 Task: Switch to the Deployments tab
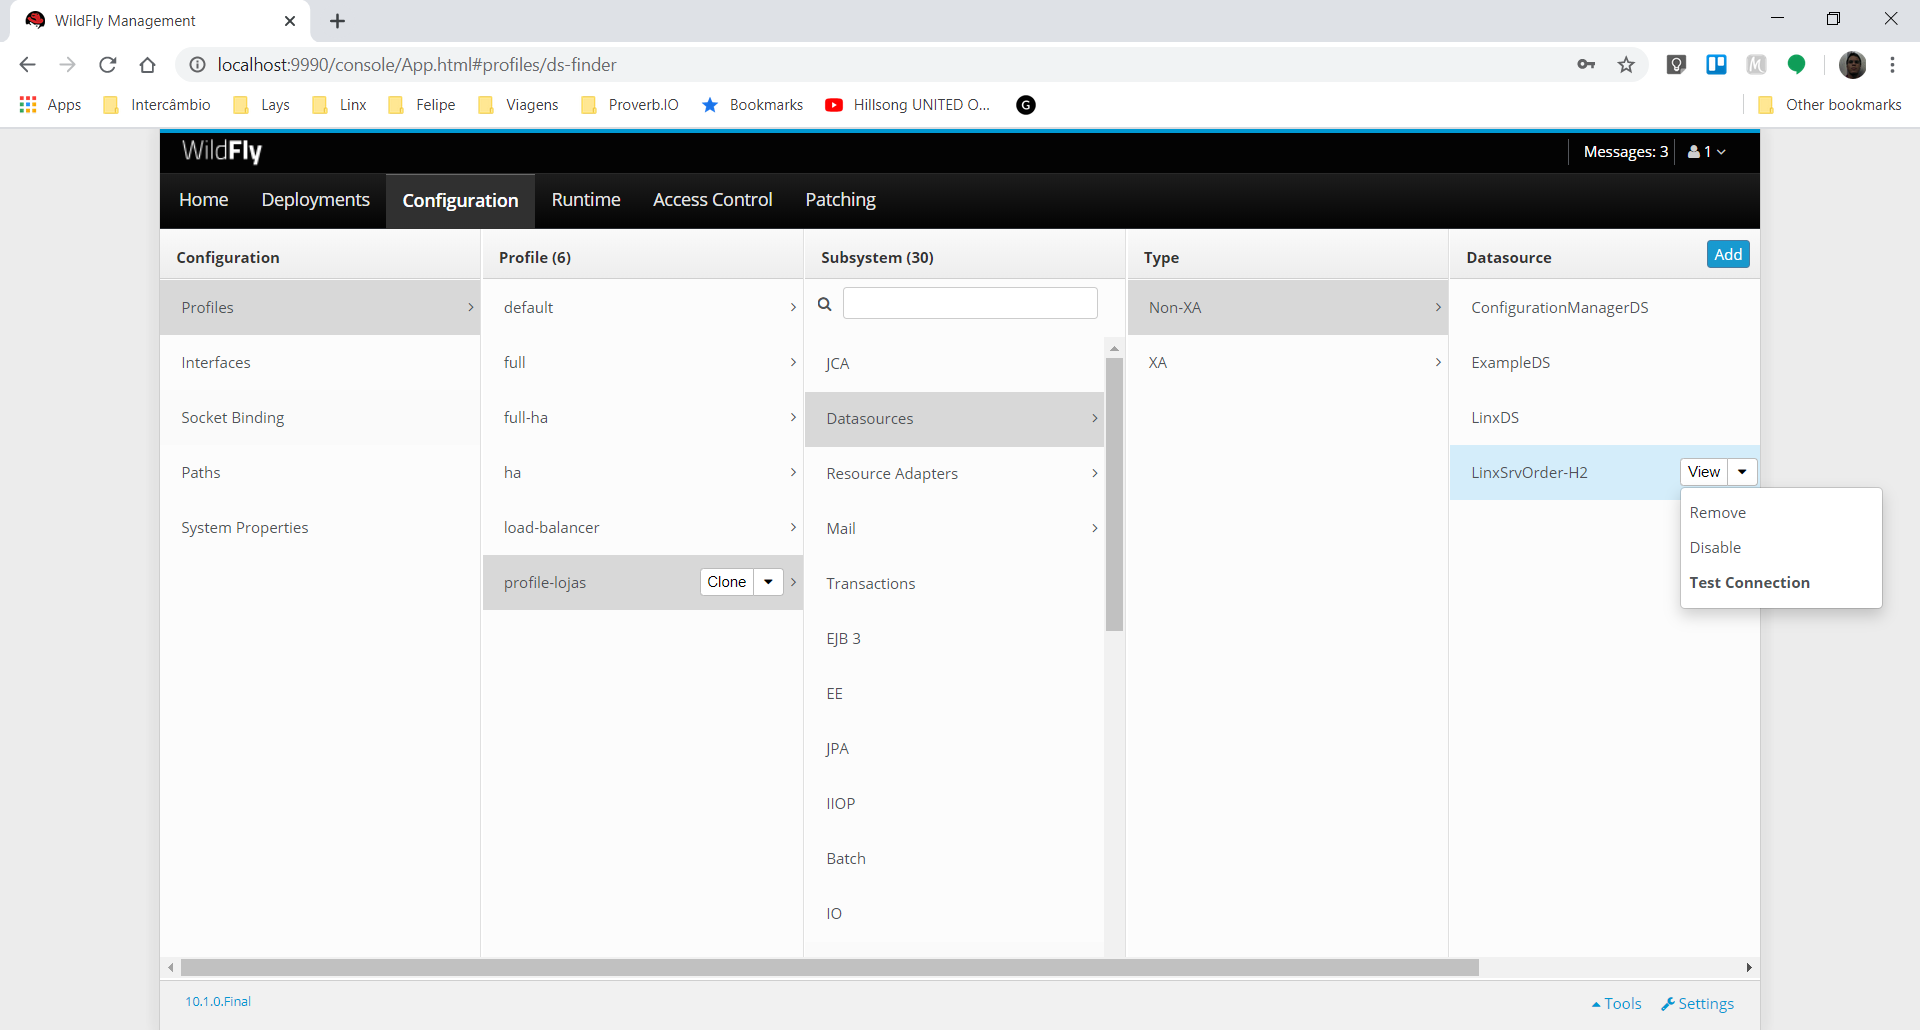tap(316, 200)
